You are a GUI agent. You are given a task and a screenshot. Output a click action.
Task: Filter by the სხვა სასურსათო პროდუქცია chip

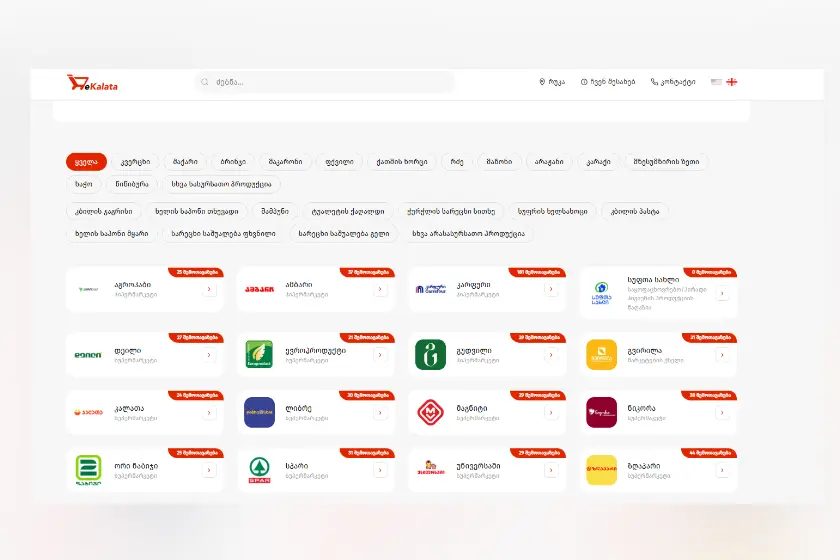221,184
